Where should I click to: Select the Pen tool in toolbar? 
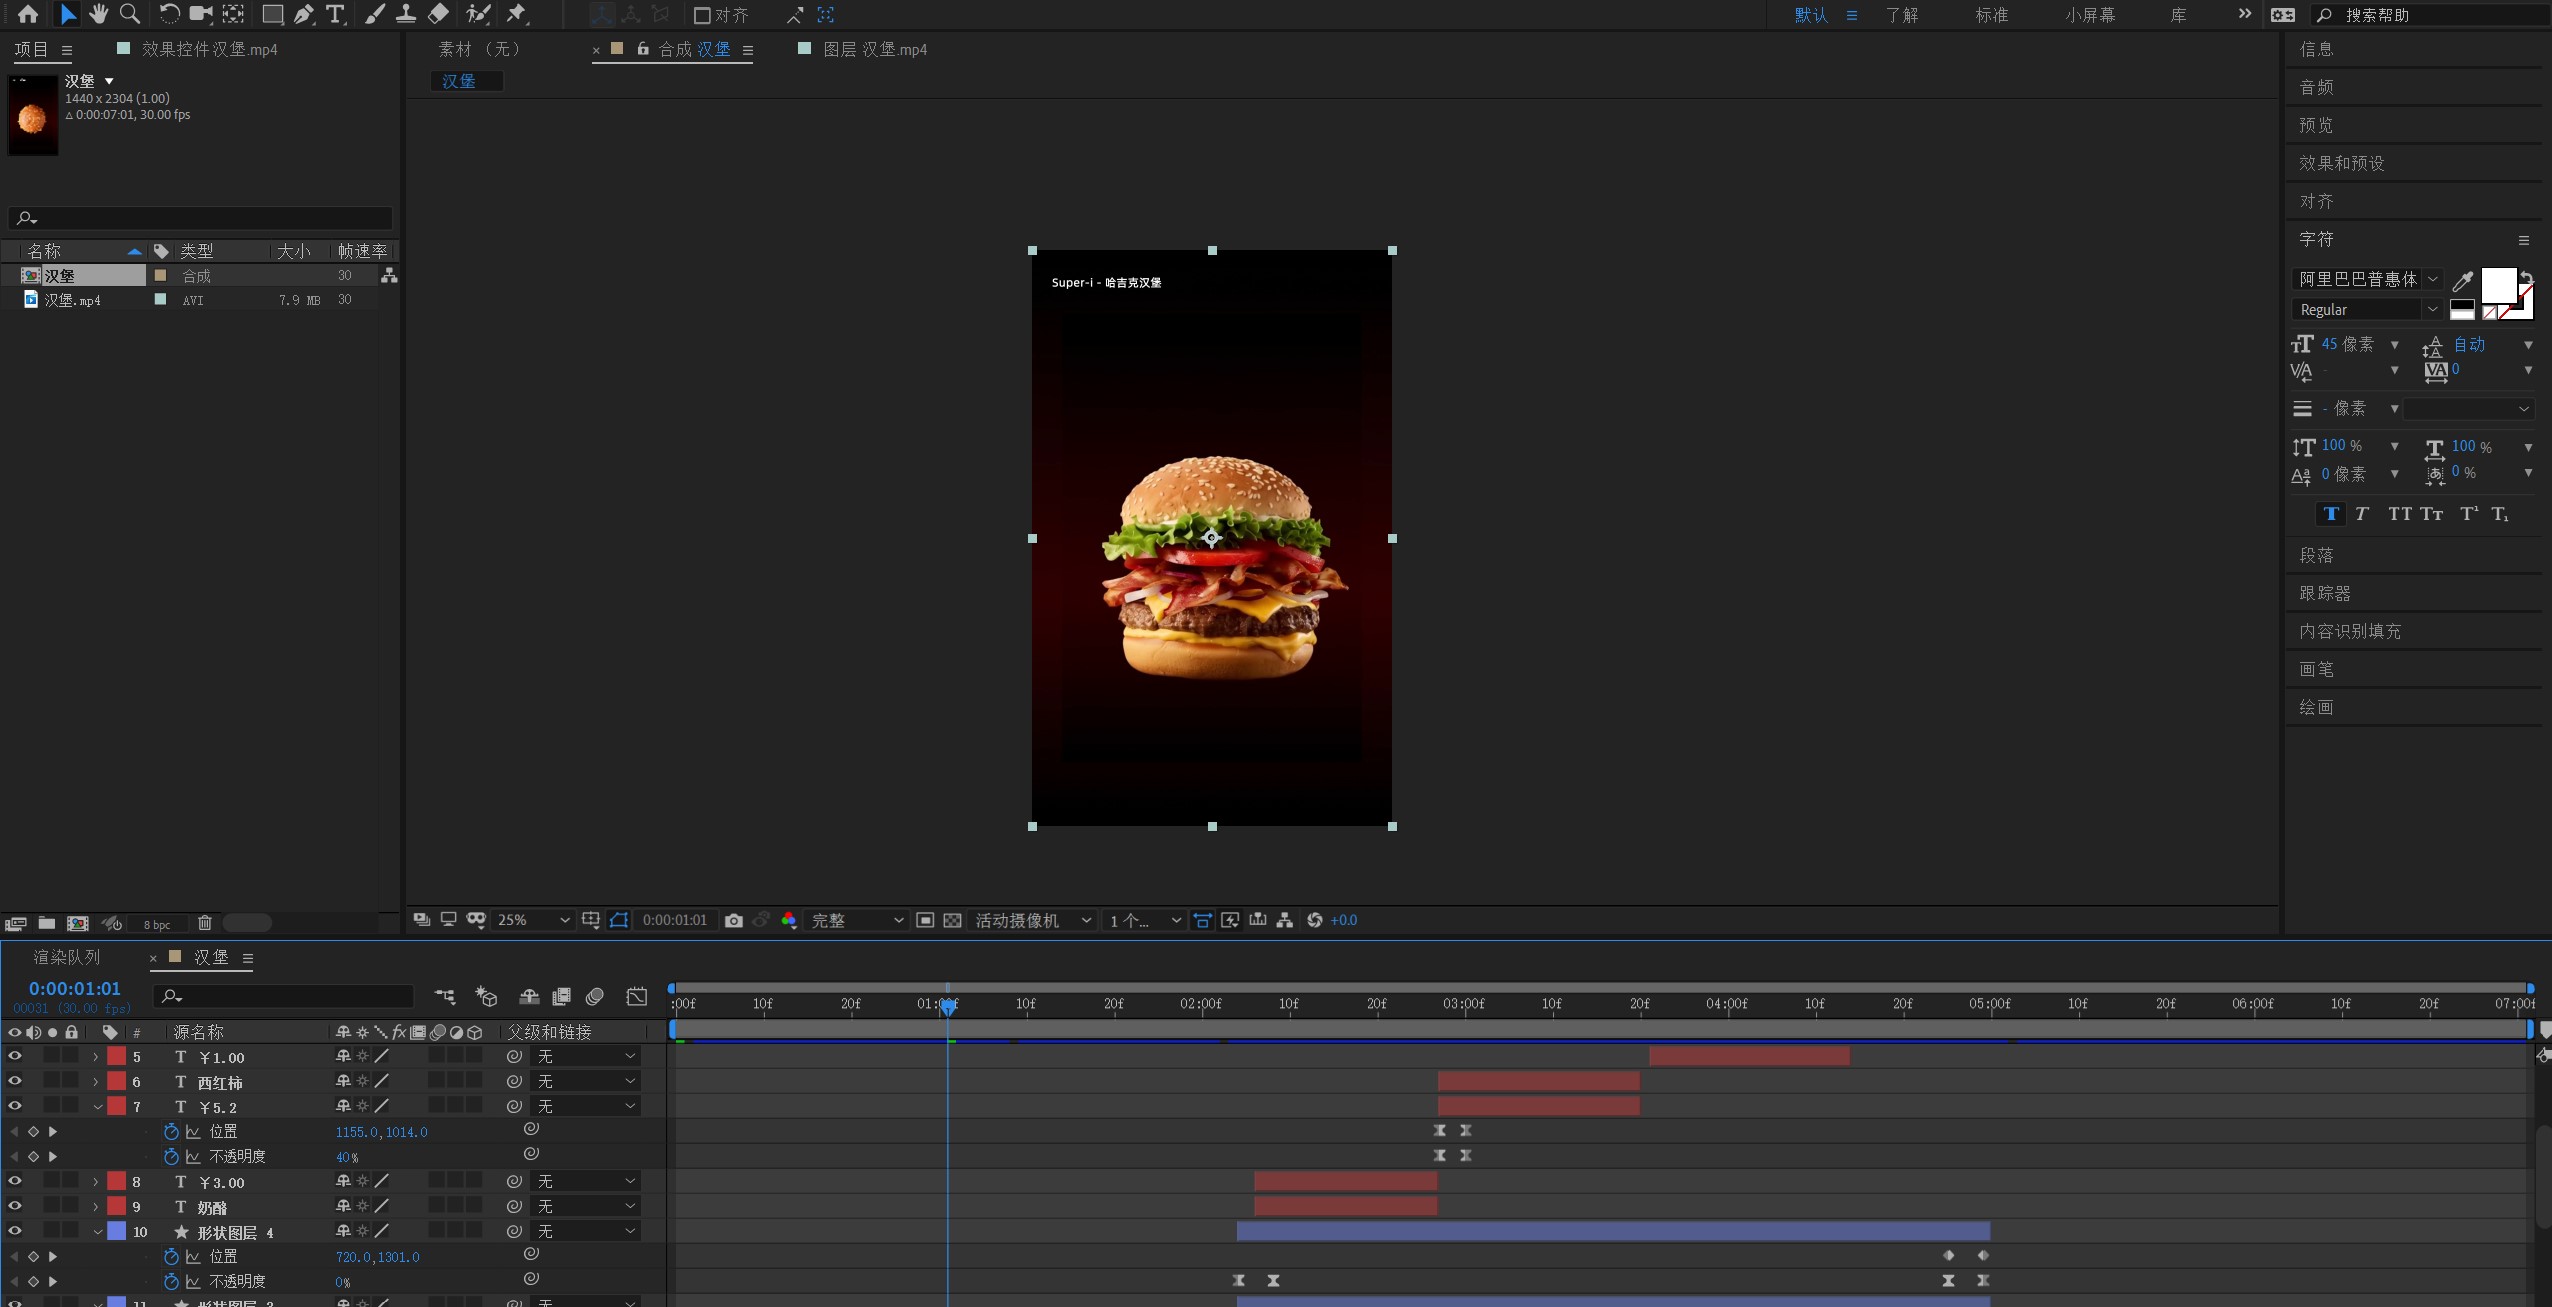point(304,14)
